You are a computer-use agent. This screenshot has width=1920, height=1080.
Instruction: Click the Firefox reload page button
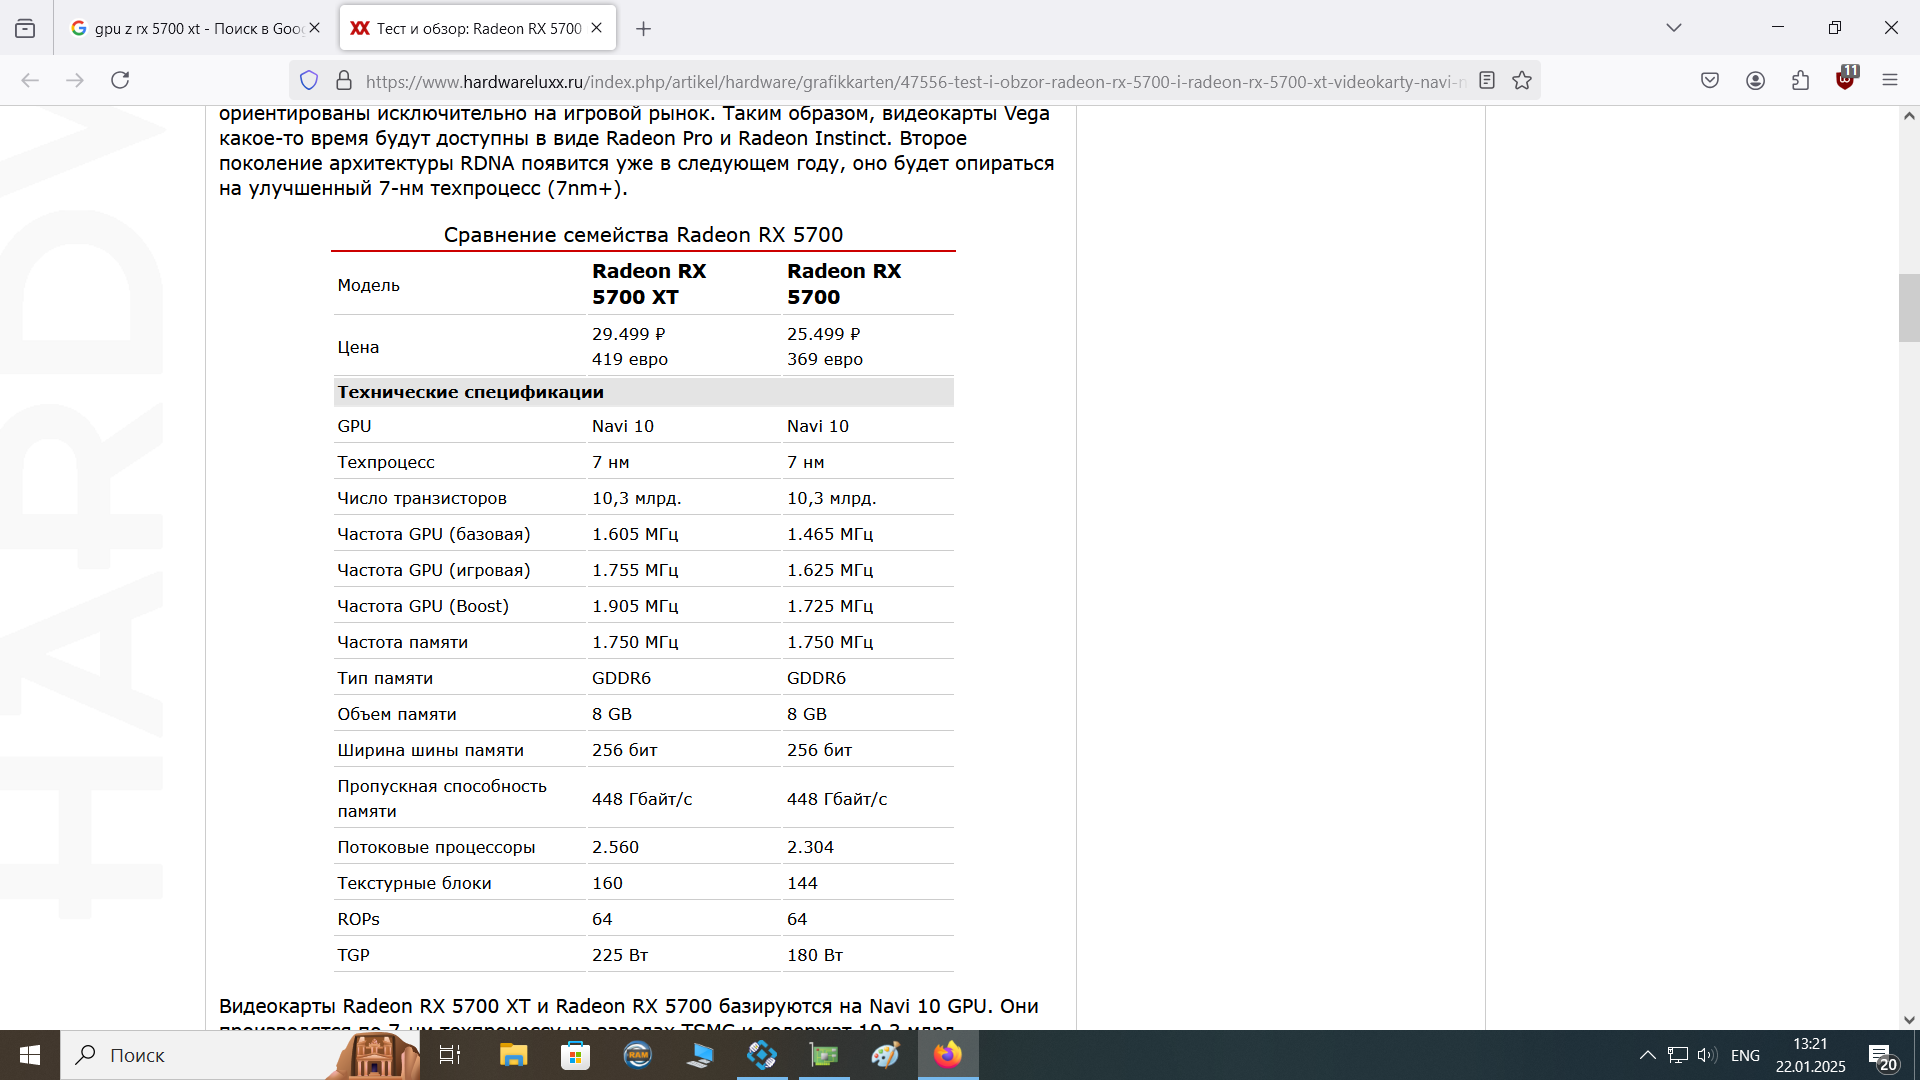(x=120, y=80)
